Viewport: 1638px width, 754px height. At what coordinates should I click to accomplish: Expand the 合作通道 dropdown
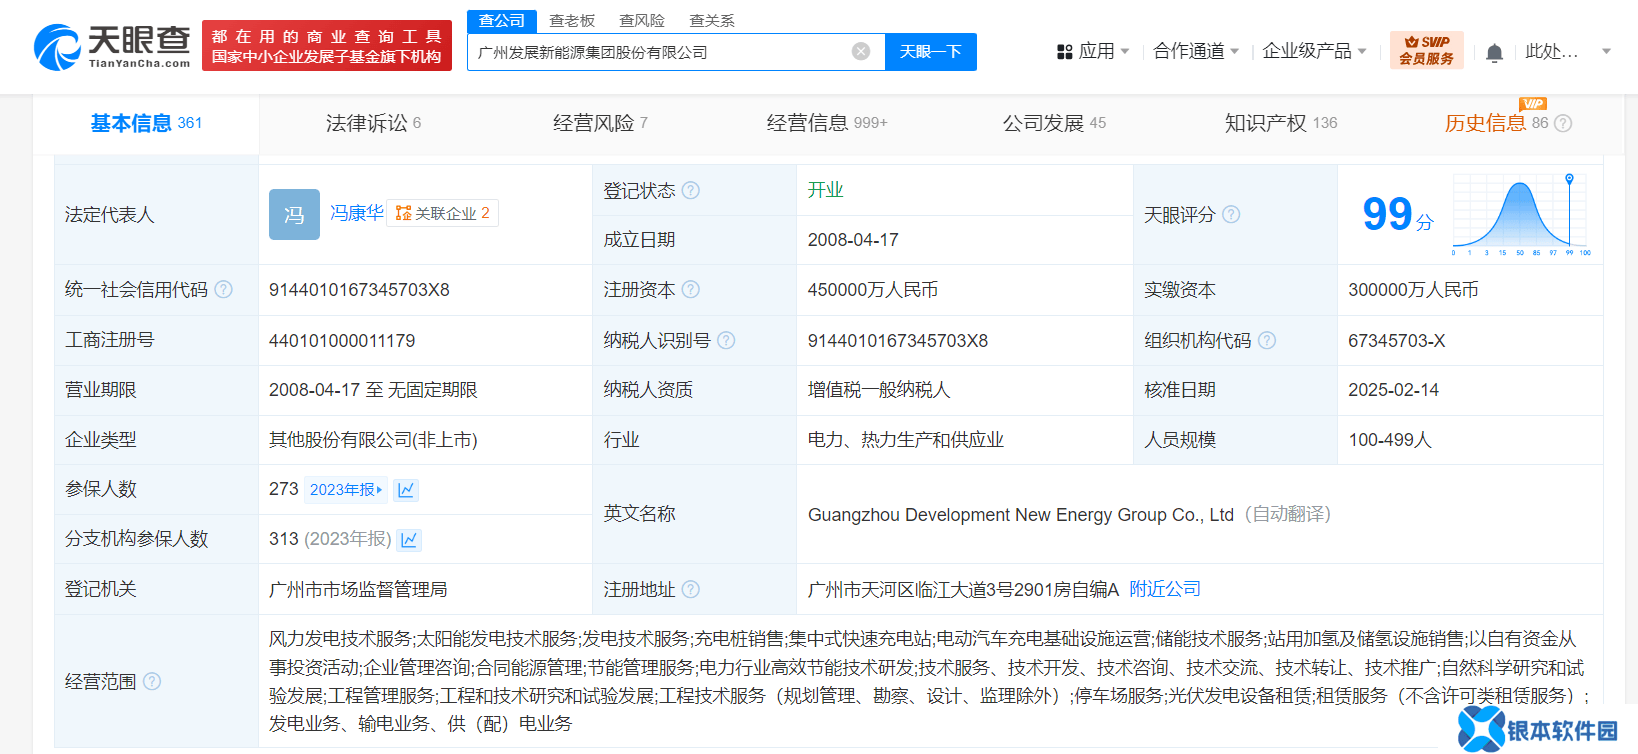[1195, 51]
